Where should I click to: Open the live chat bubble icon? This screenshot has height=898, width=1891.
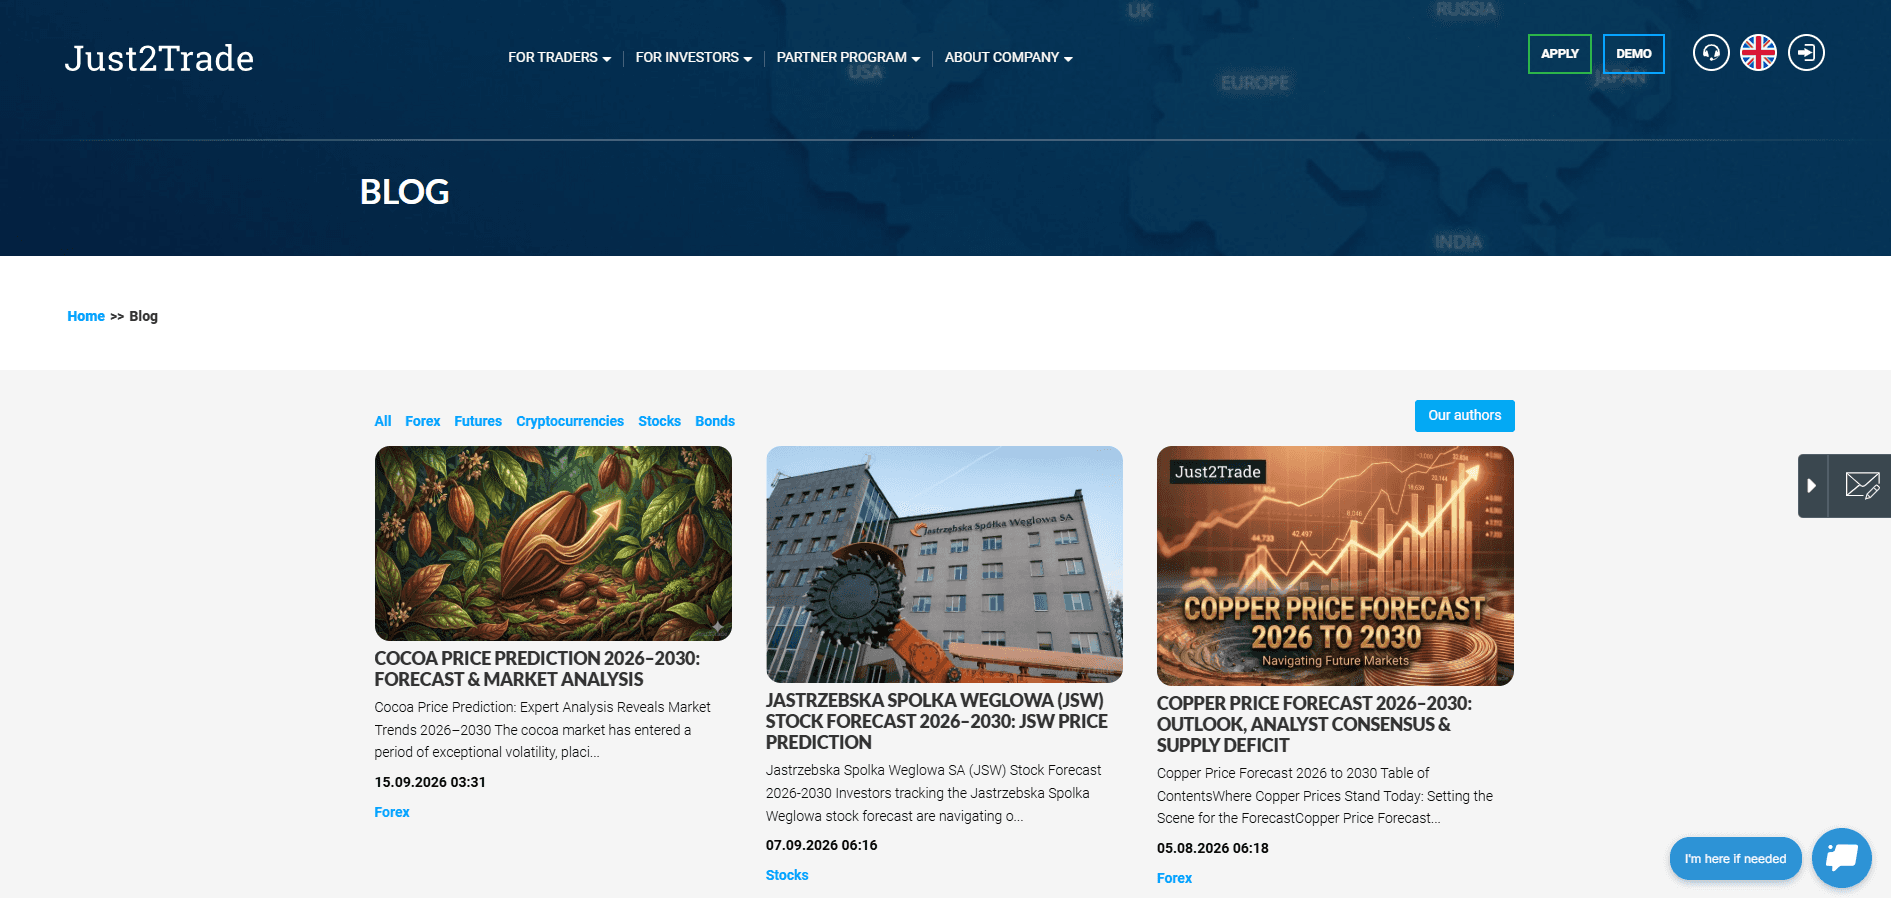[1841, 858]
